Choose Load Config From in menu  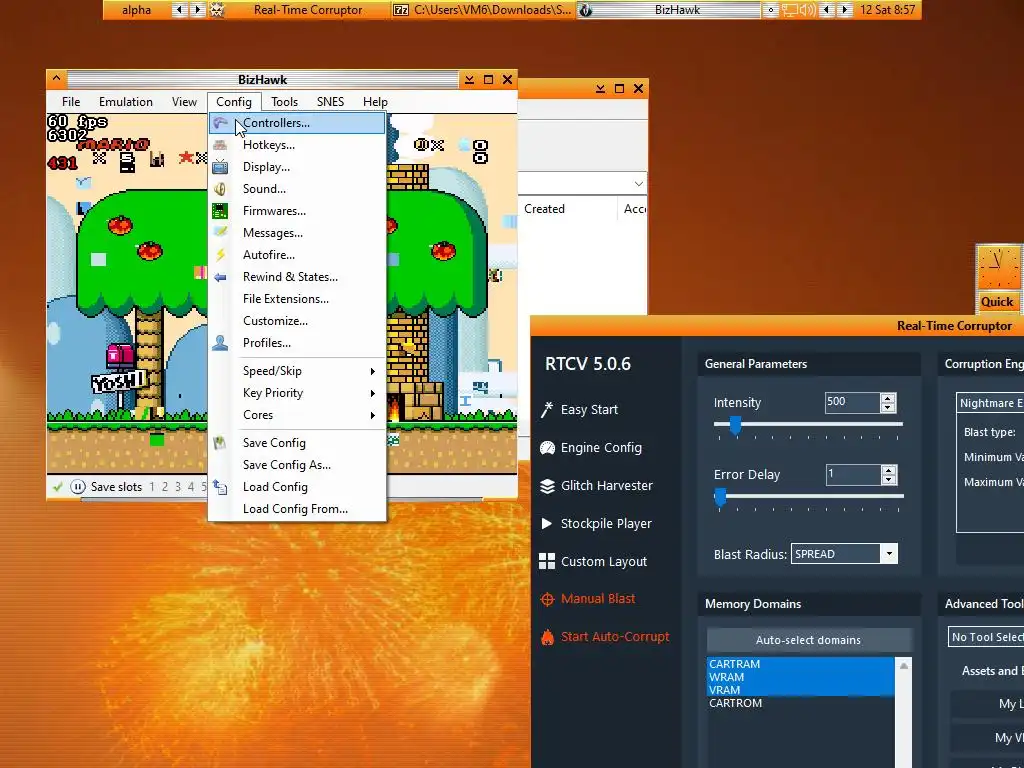[x=297, y=509]
